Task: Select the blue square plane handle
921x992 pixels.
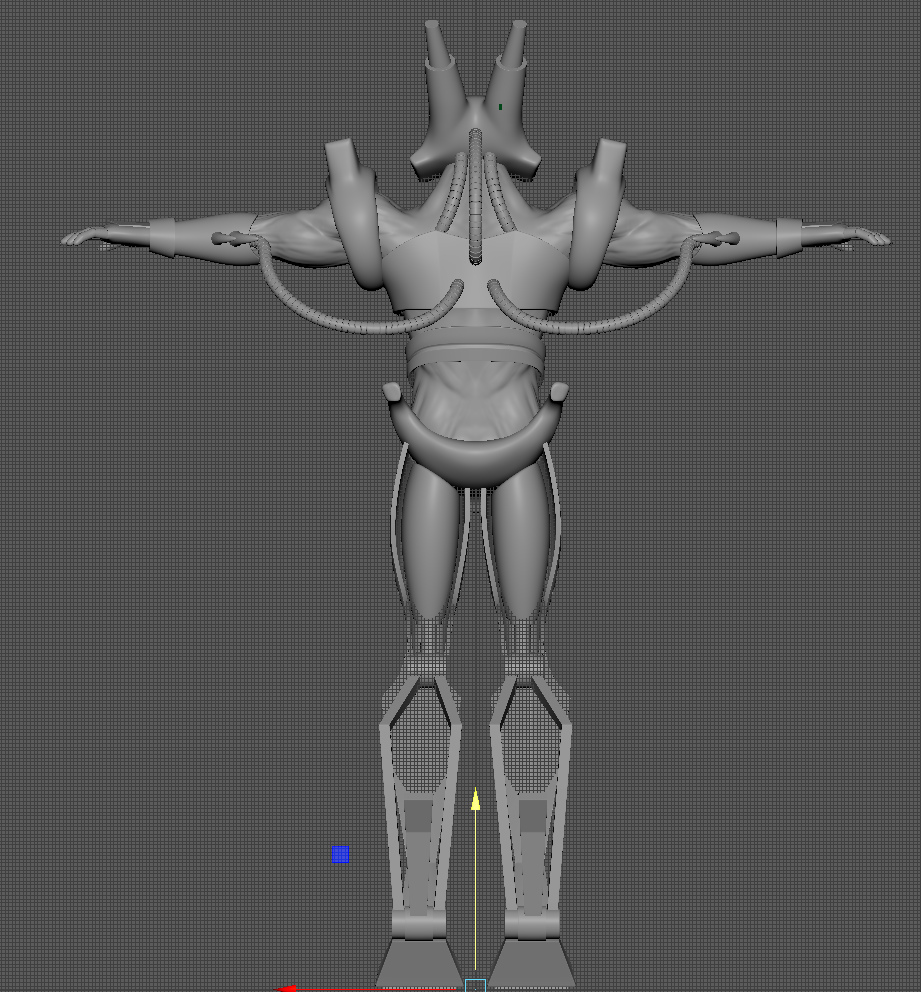Action: 340,855
